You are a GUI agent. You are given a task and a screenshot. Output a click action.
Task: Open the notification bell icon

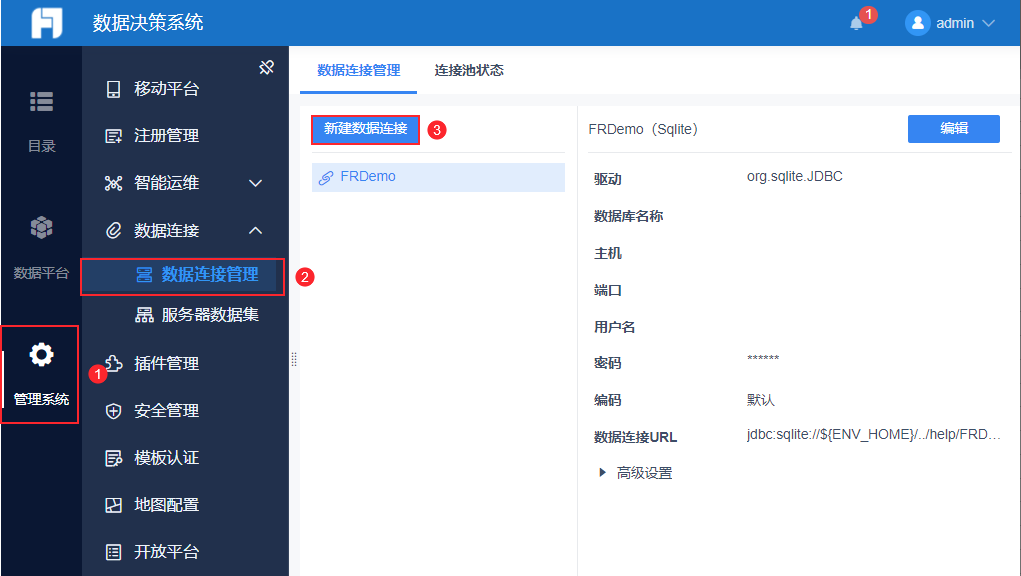click(856, 23)
